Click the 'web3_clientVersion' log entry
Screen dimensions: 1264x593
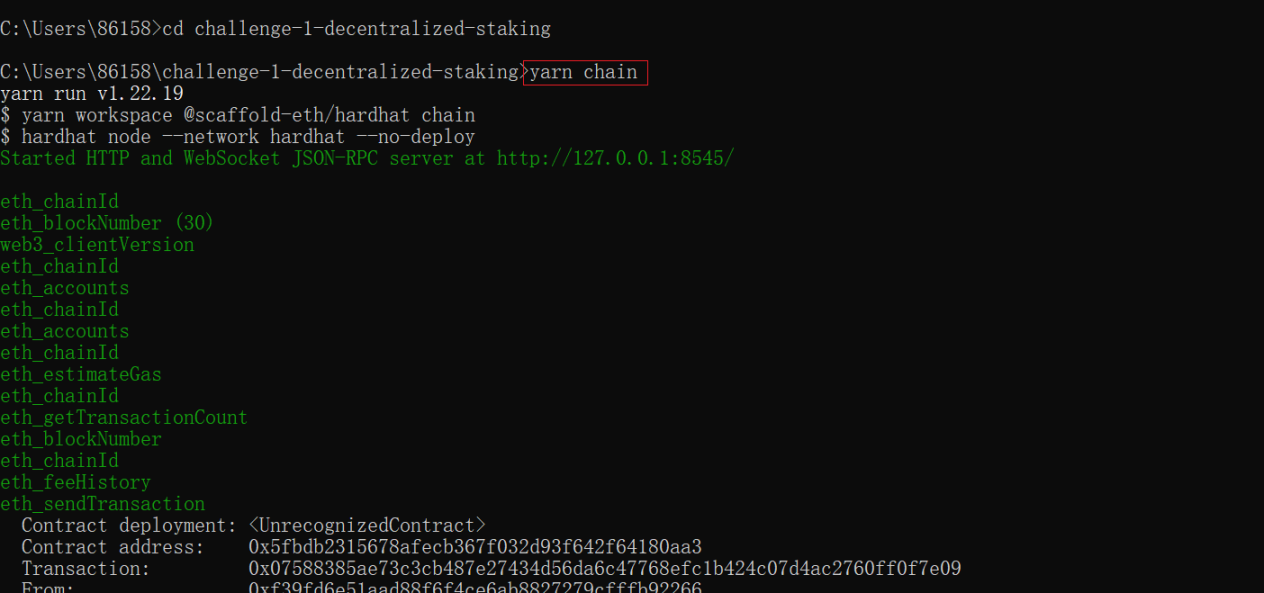[97, 245]
